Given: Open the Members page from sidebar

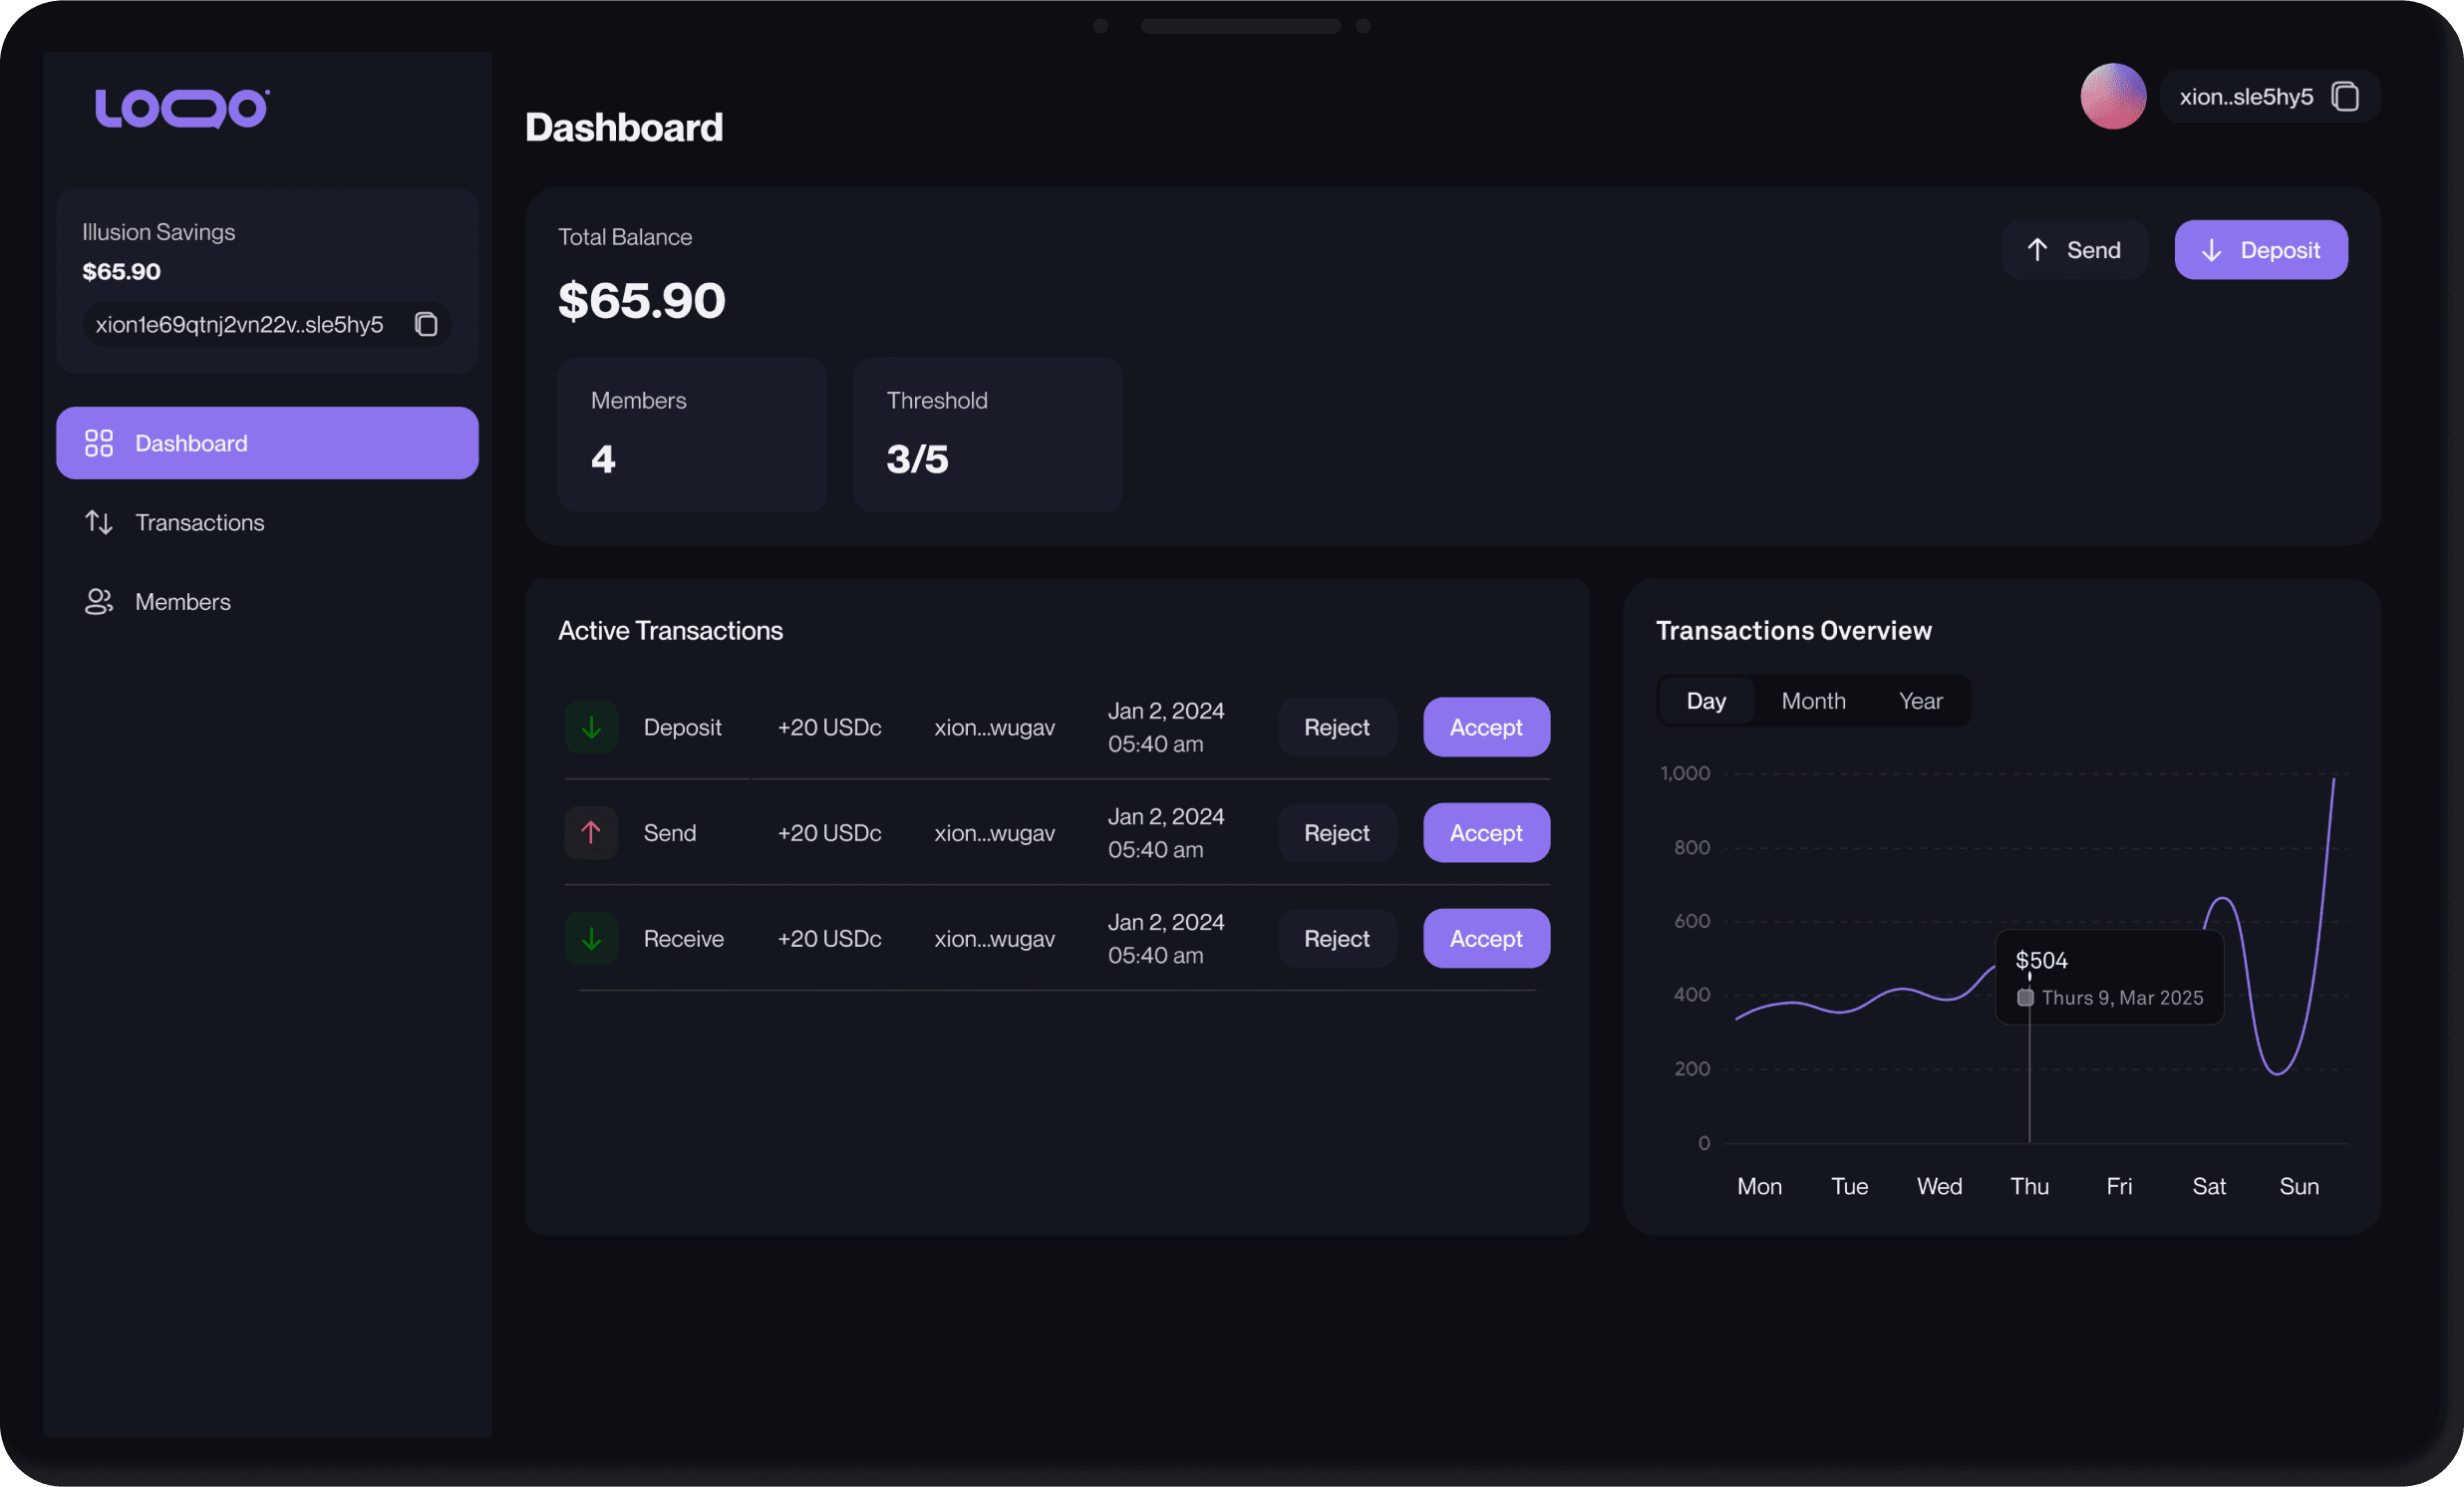Looking at the screenshot, I should click(183, 601).
